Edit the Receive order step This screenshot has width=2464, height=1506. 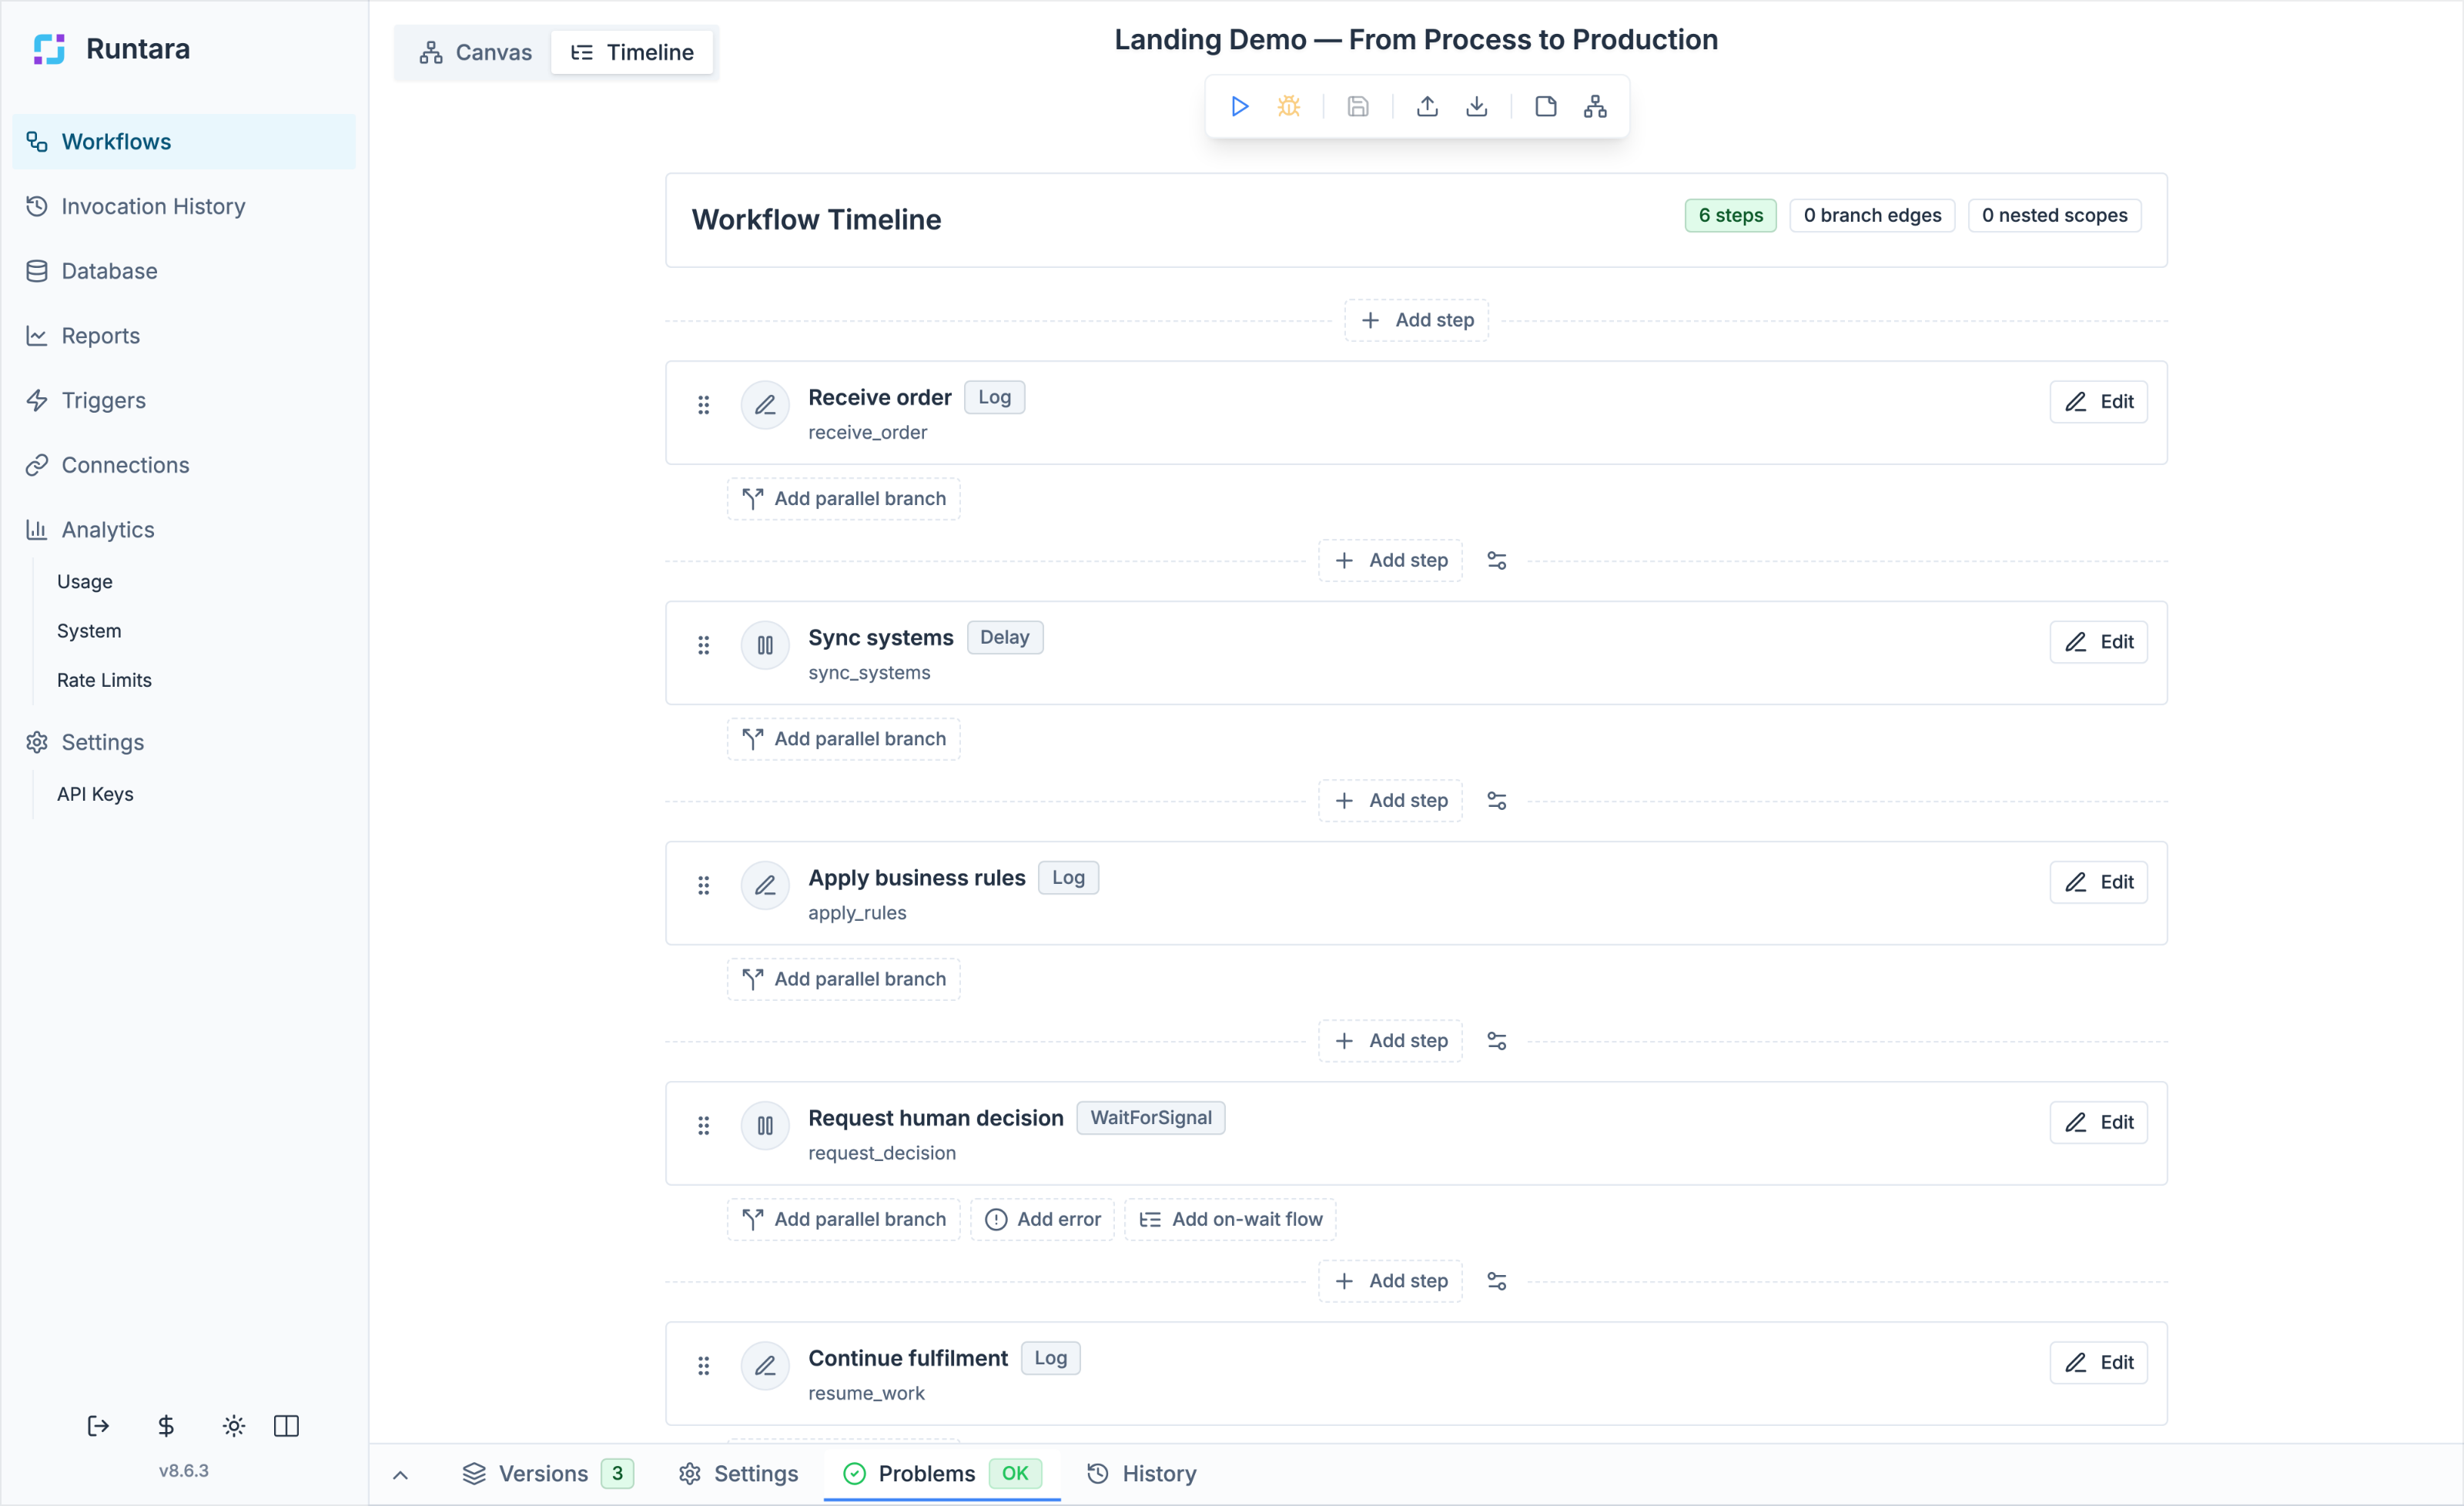[2099, 402]
